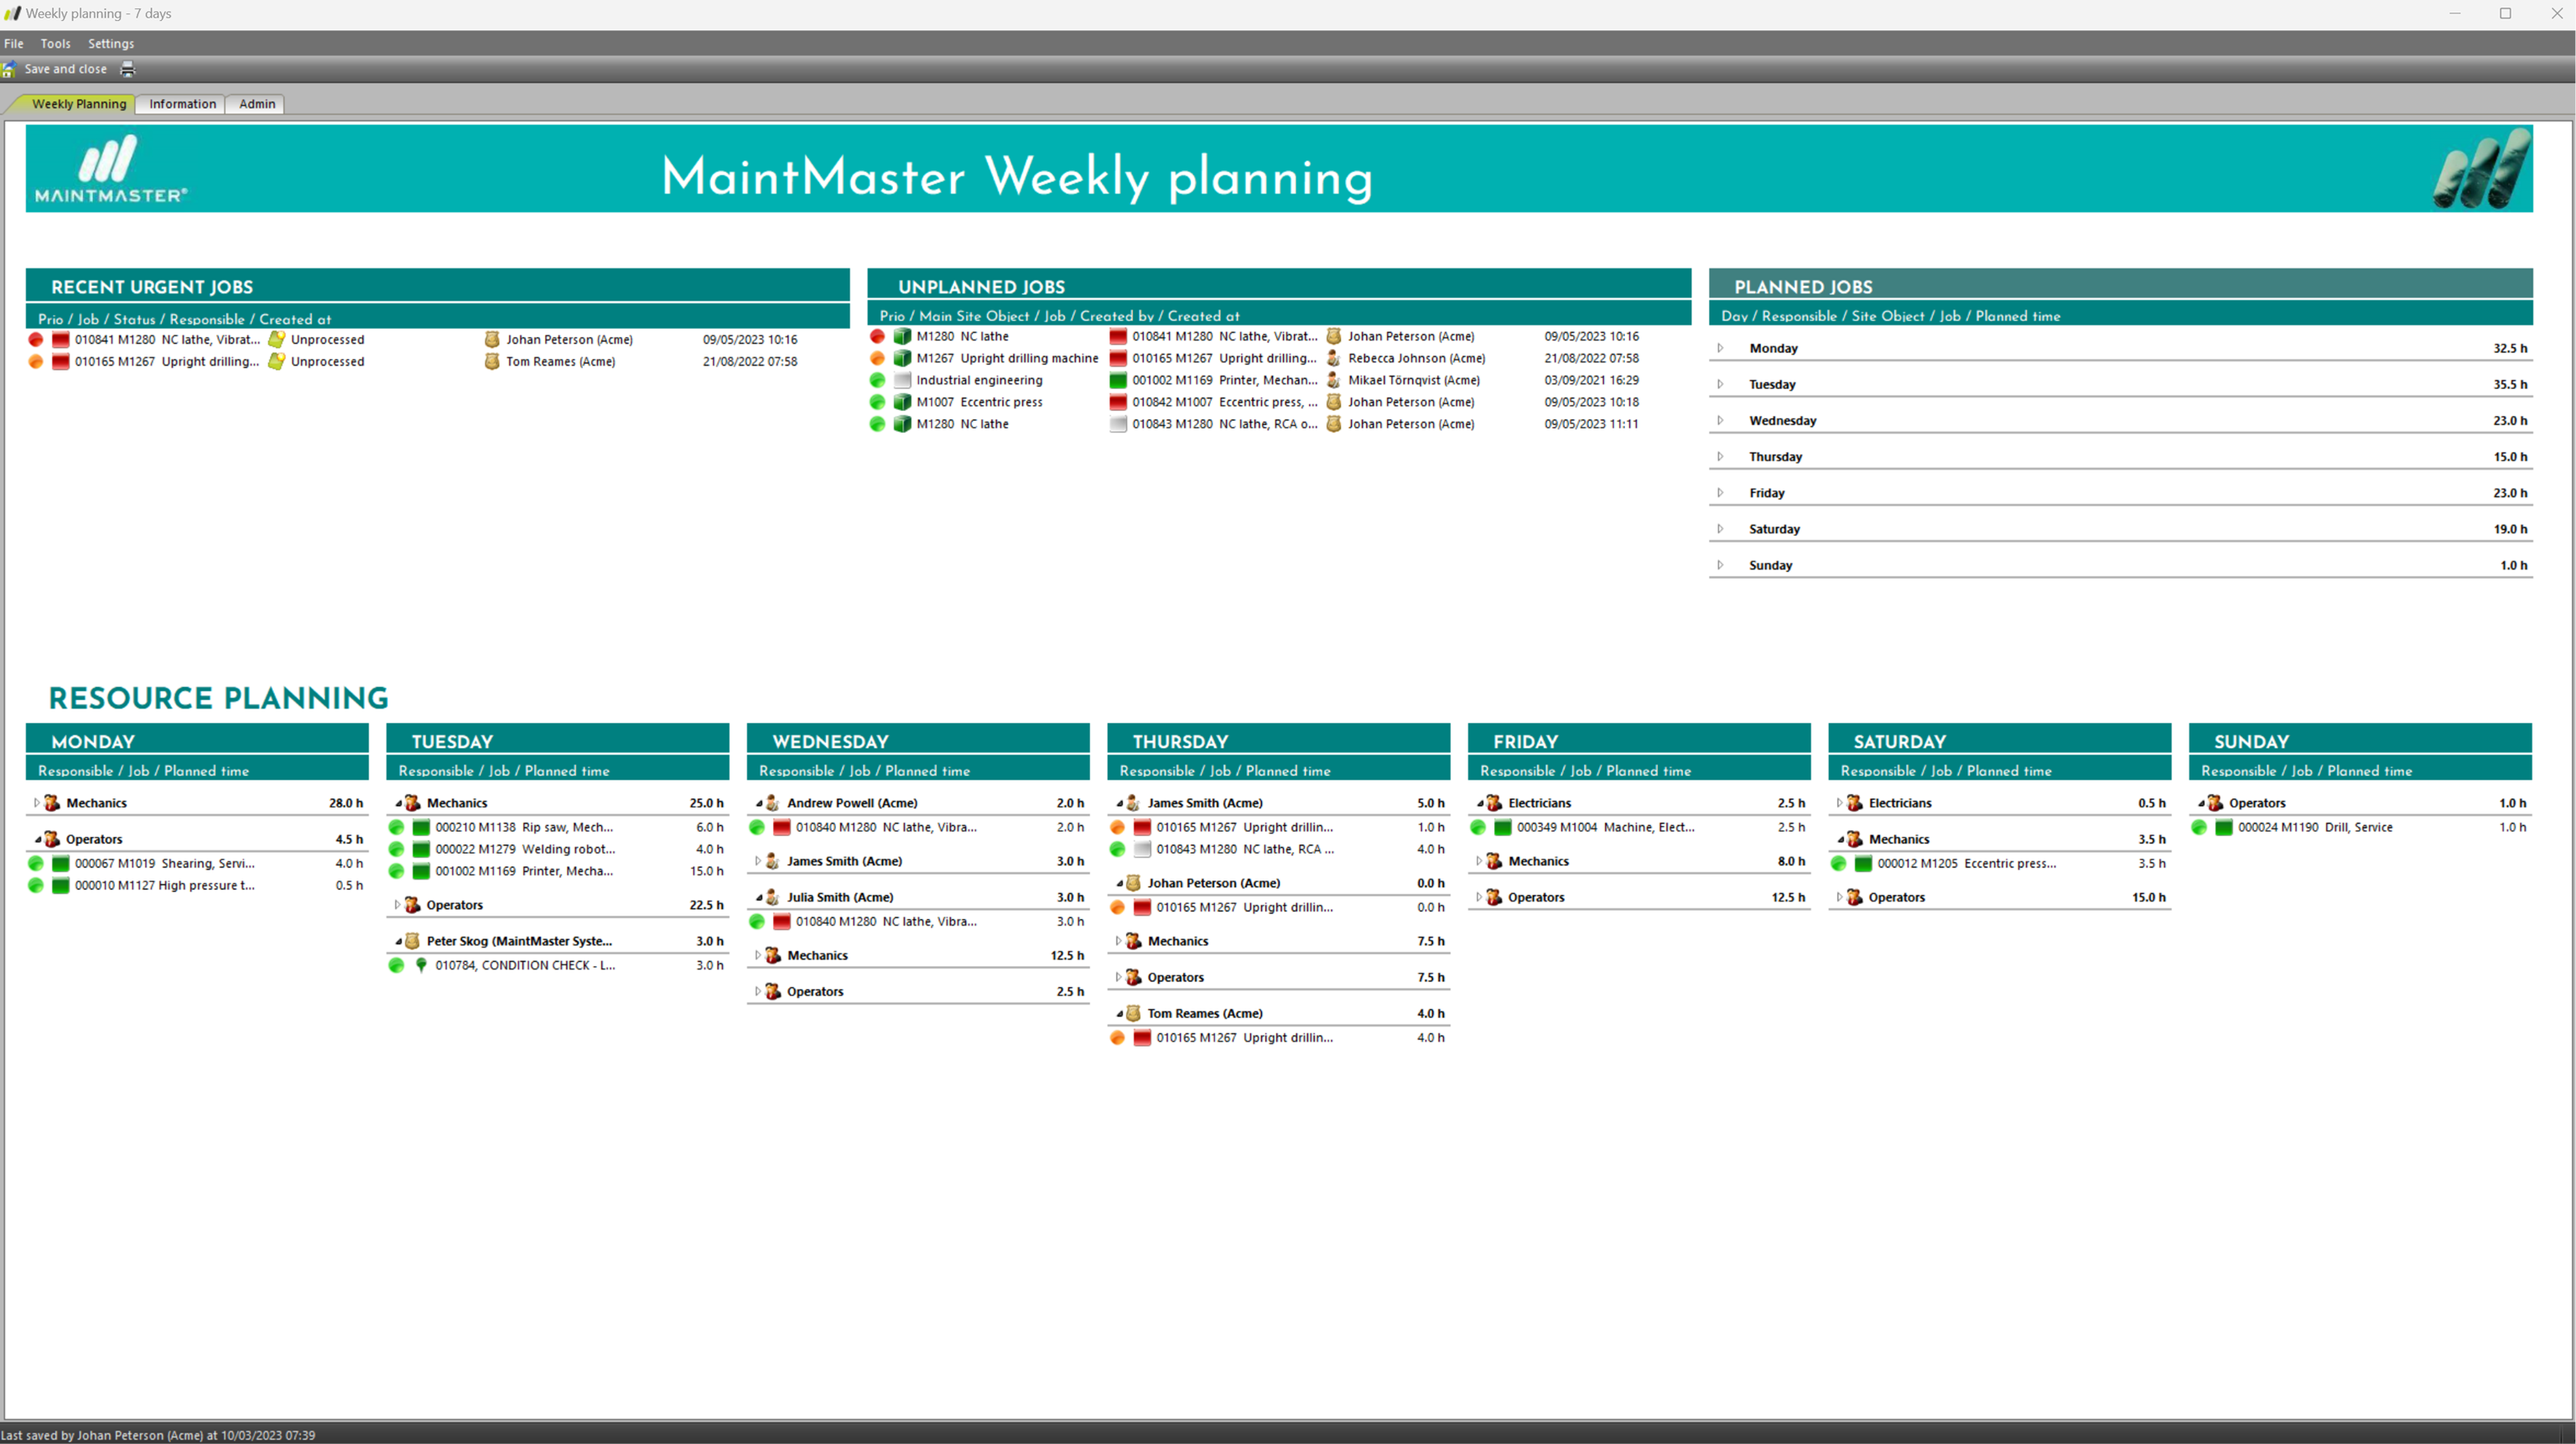This screenshot has height=1444, width=2576.
Task: Switch to the Admin tab
Action: [x=257, y=104]
